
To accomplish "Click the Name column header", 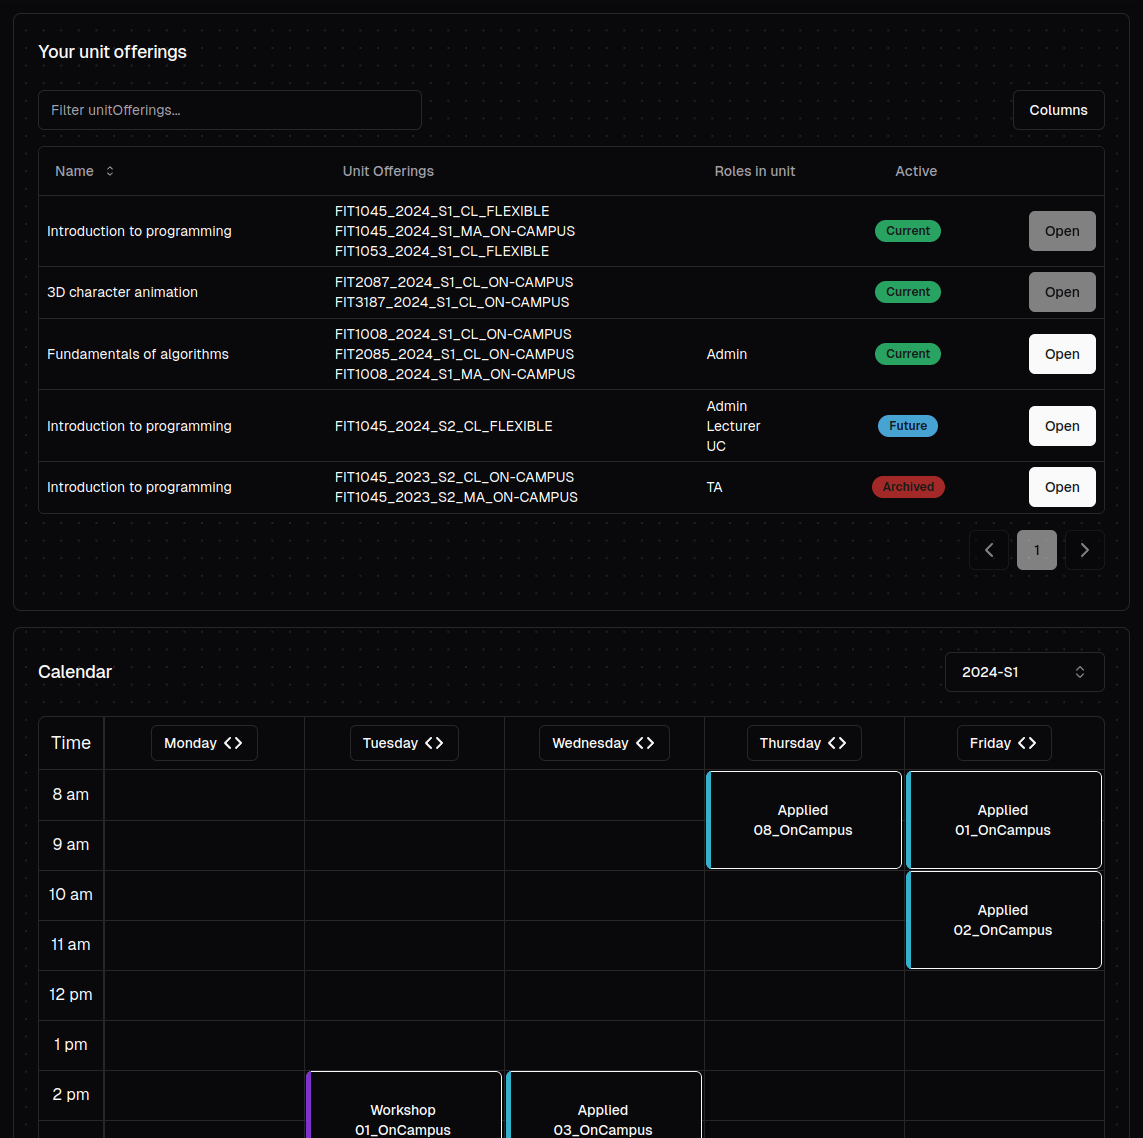I will point(74,171).
